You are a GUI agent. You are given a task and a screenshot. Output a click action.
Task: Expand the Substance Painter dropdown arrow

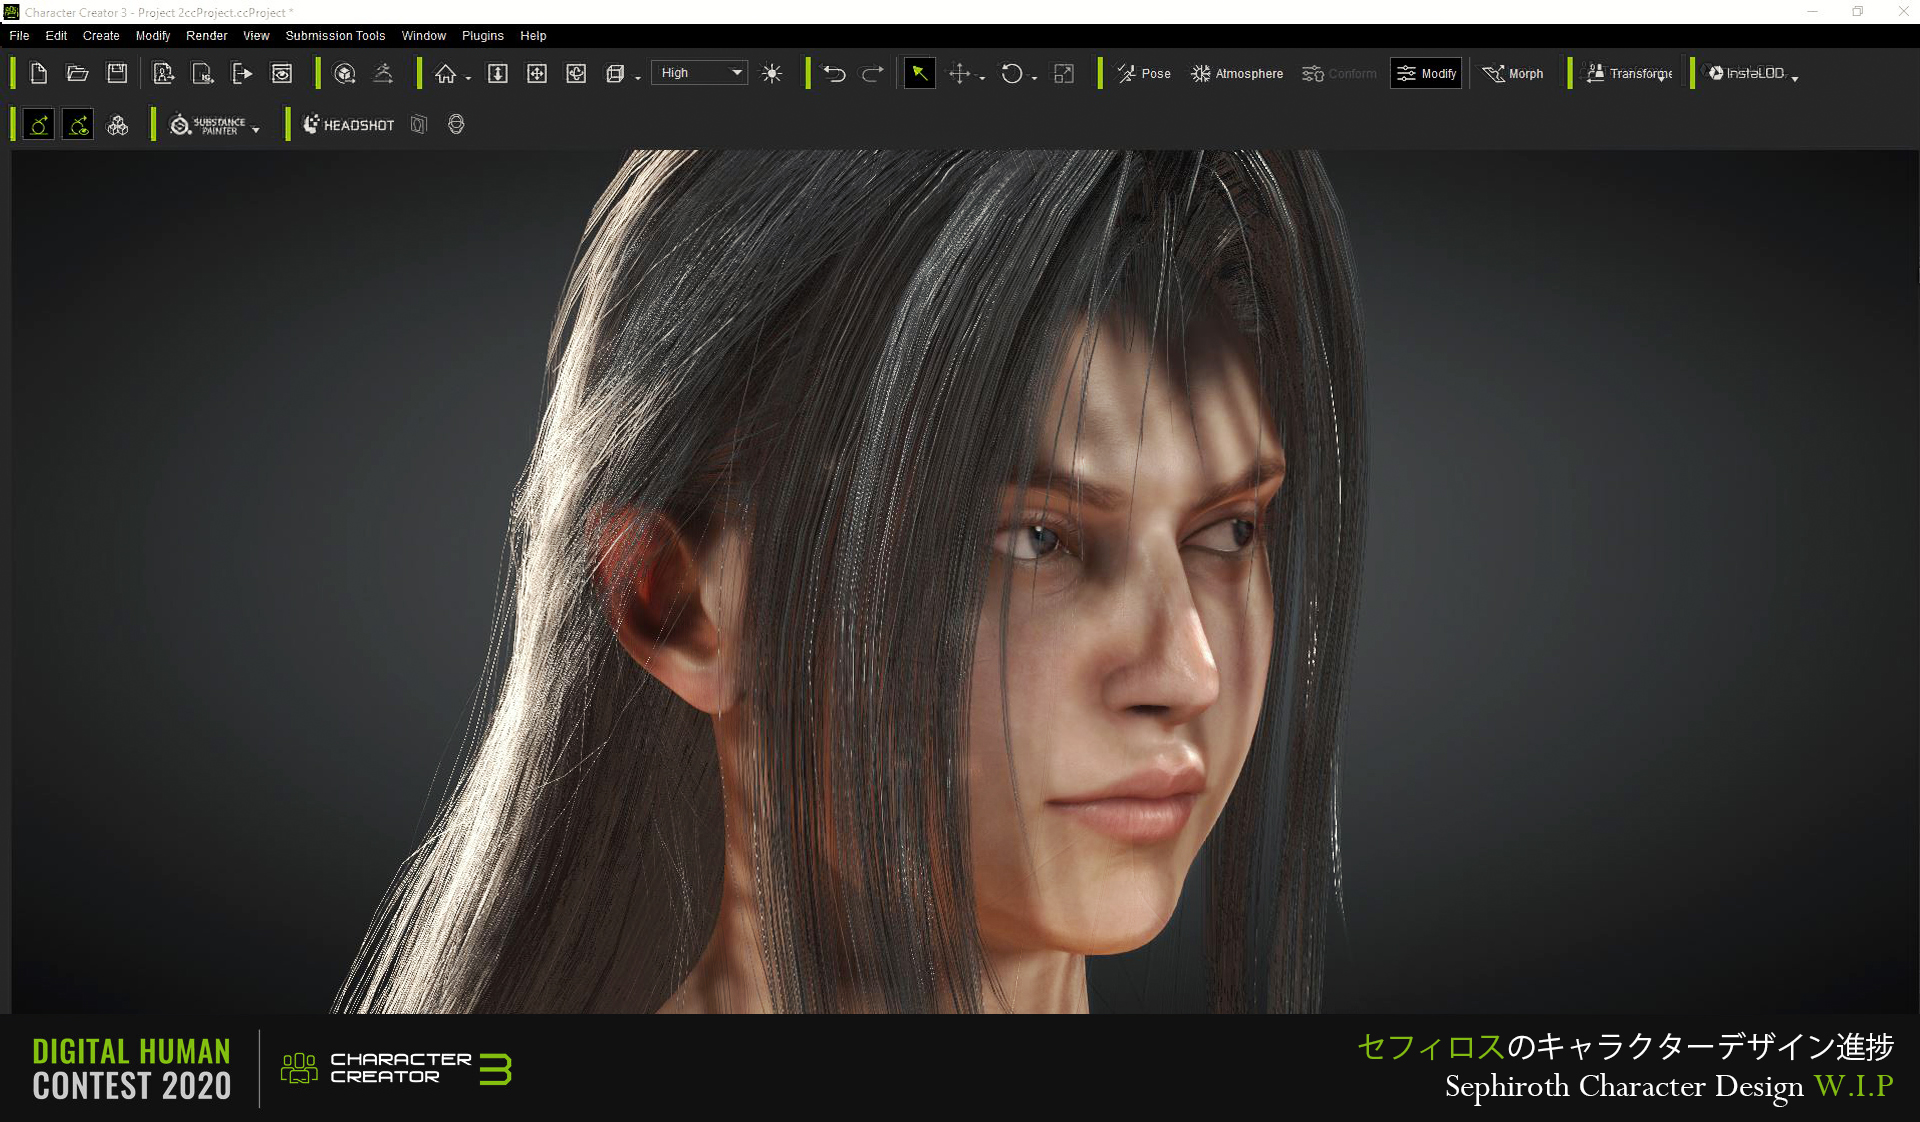256,130
